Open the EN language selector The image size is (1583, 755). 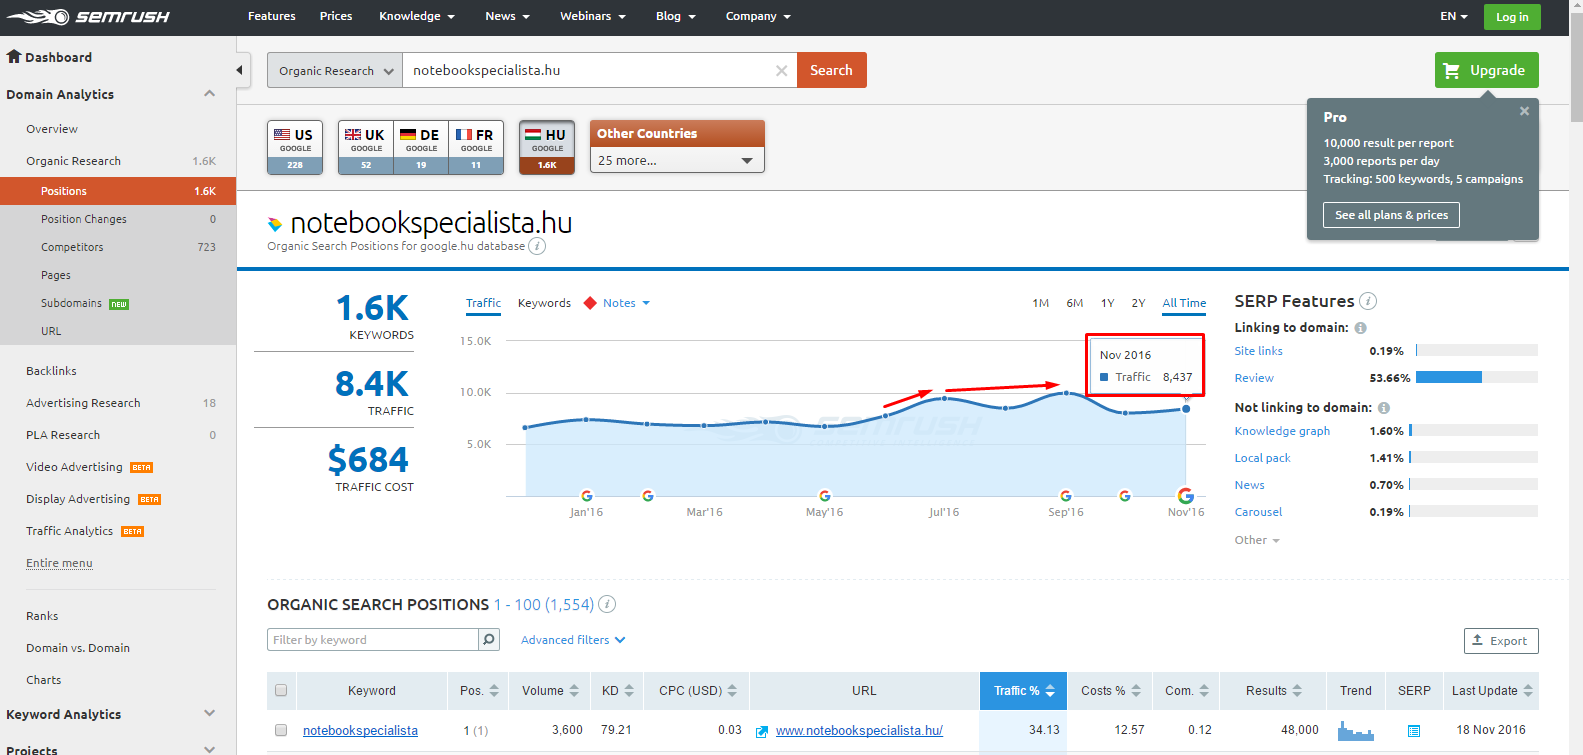pyautogui.click(x=1454, y=16)
